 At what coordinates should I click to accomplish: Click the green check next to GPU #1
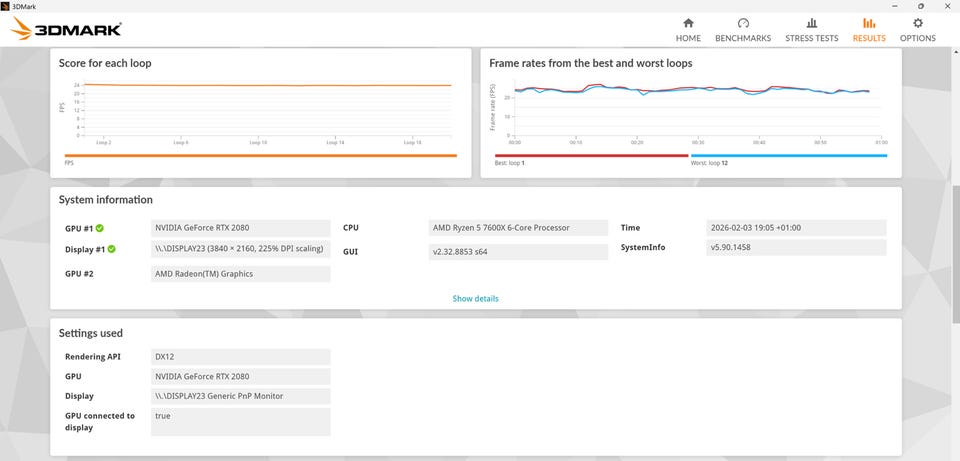click(100, 228)
